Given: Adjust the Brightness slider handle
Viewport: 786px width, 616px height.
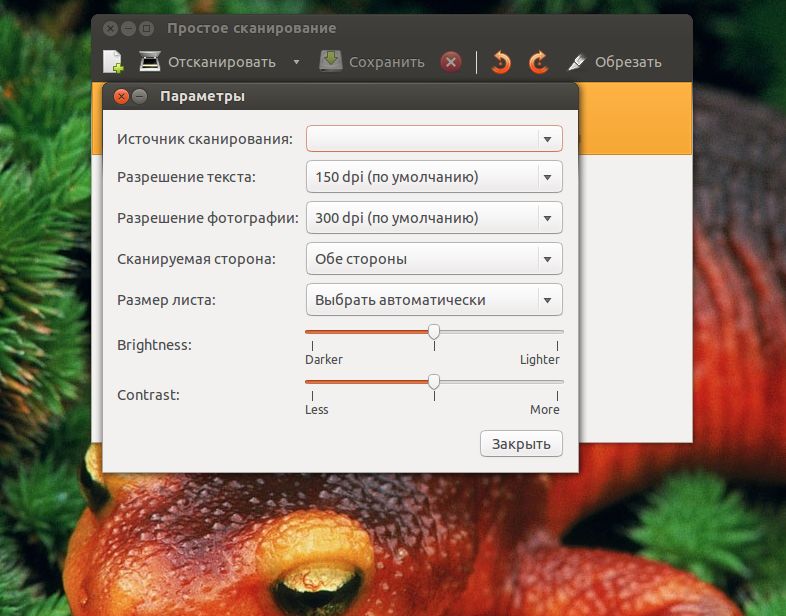Looking at the screenshot, I should click(434, 331).
